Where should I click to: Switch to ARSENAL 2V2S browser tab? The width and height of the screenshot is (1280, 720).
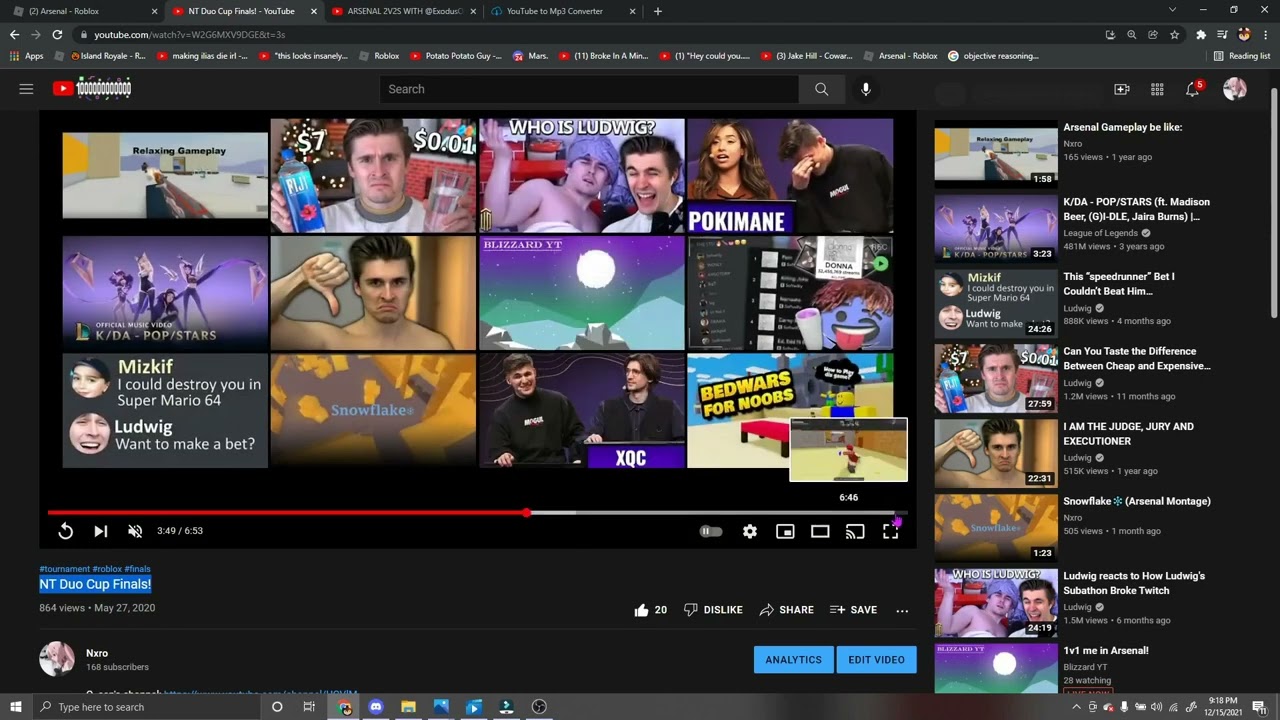(402, 11)
